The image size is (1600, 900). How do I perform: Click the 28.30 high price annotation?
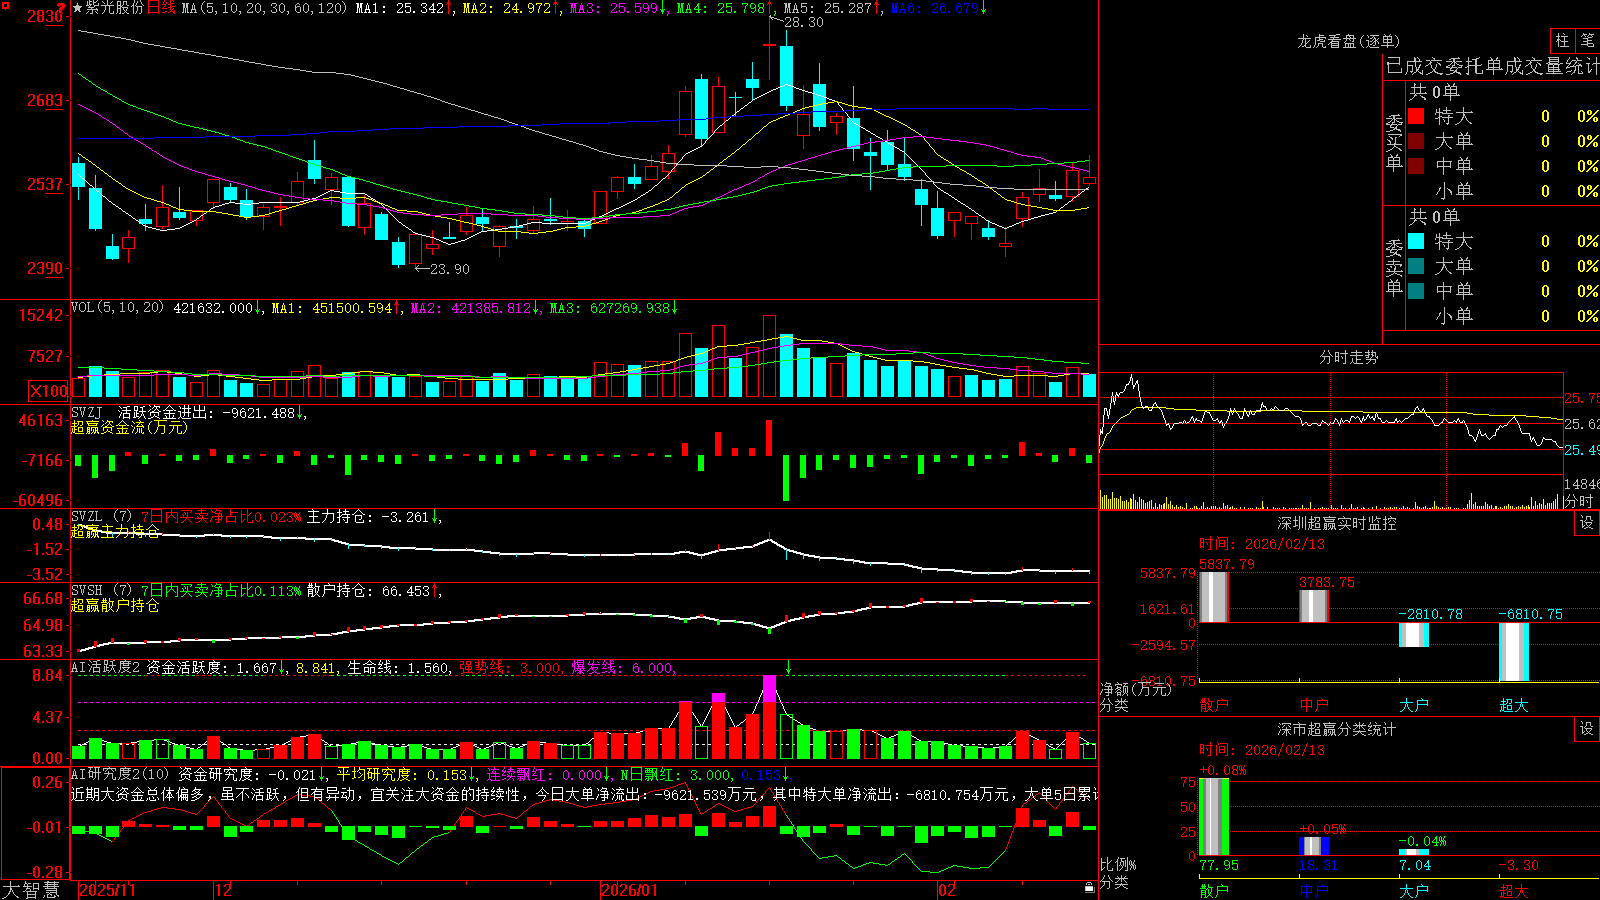click(x=803, y=22)
